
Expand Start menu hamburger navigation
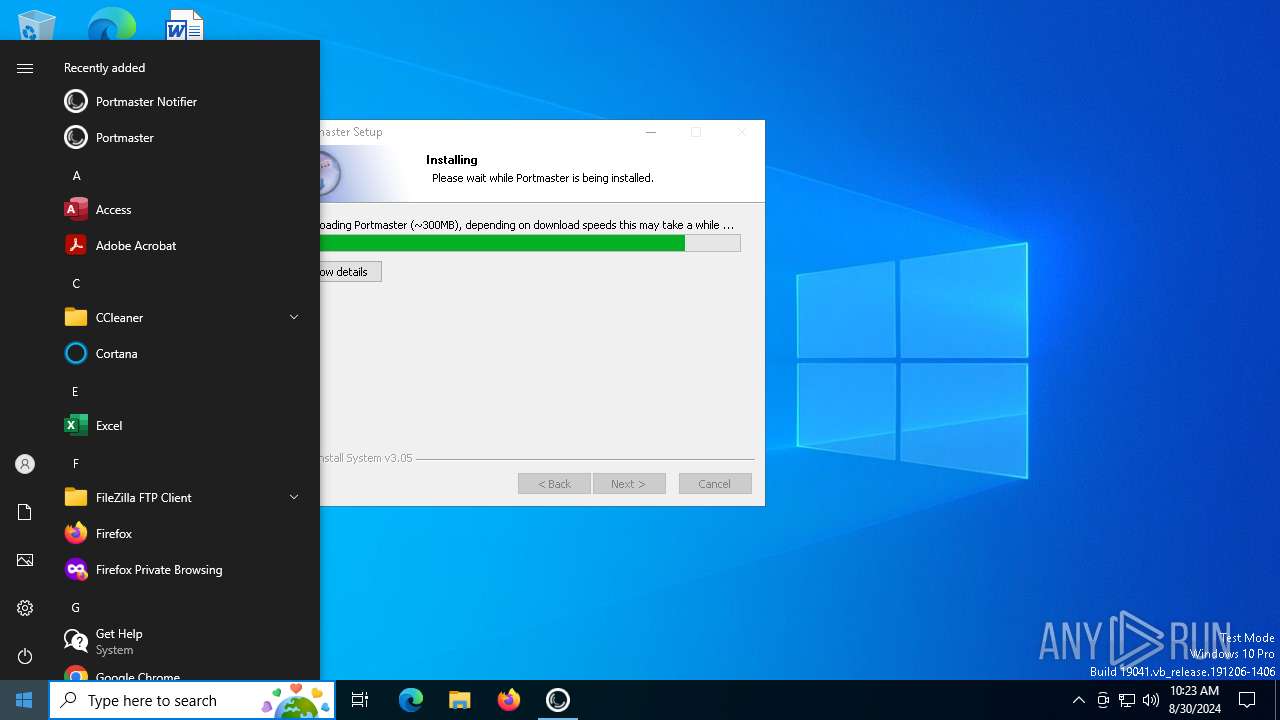(25, 68)
